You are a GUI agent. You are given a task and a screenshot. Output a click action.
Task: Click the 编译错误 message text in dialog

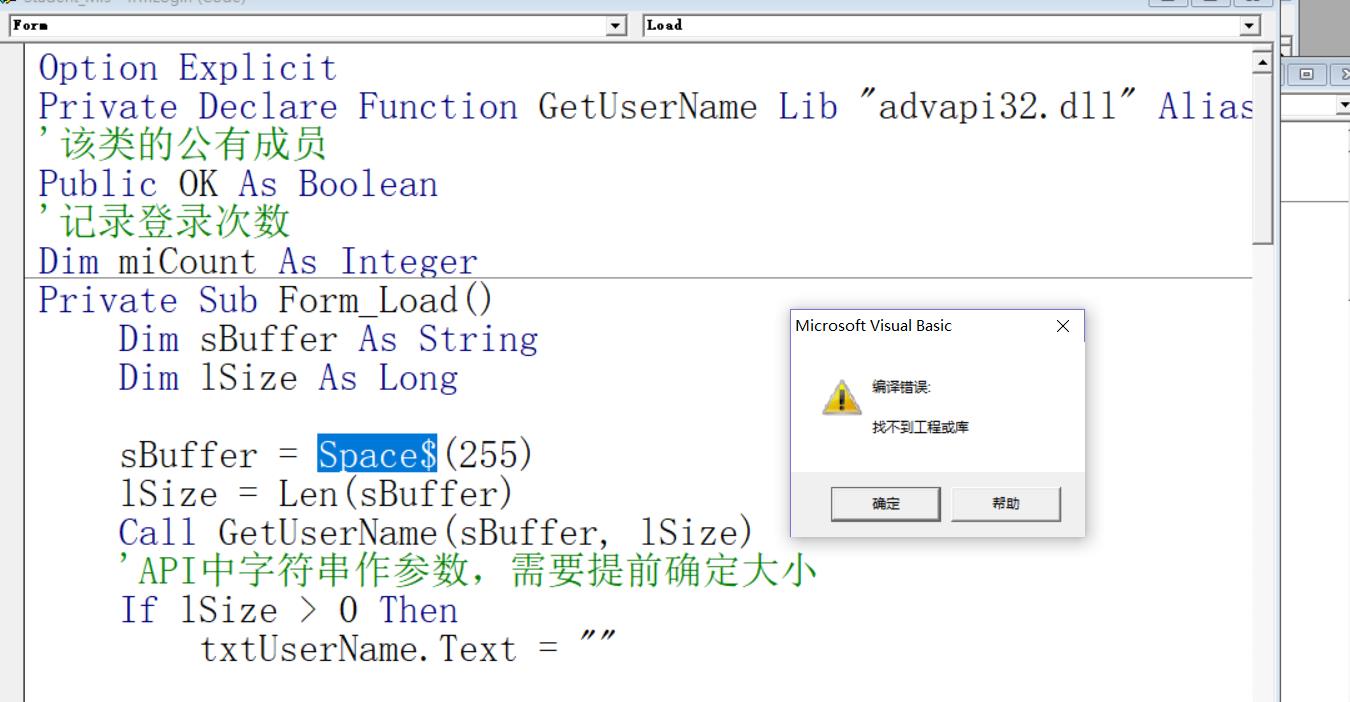pyautogui.click(x=901, y=387)
